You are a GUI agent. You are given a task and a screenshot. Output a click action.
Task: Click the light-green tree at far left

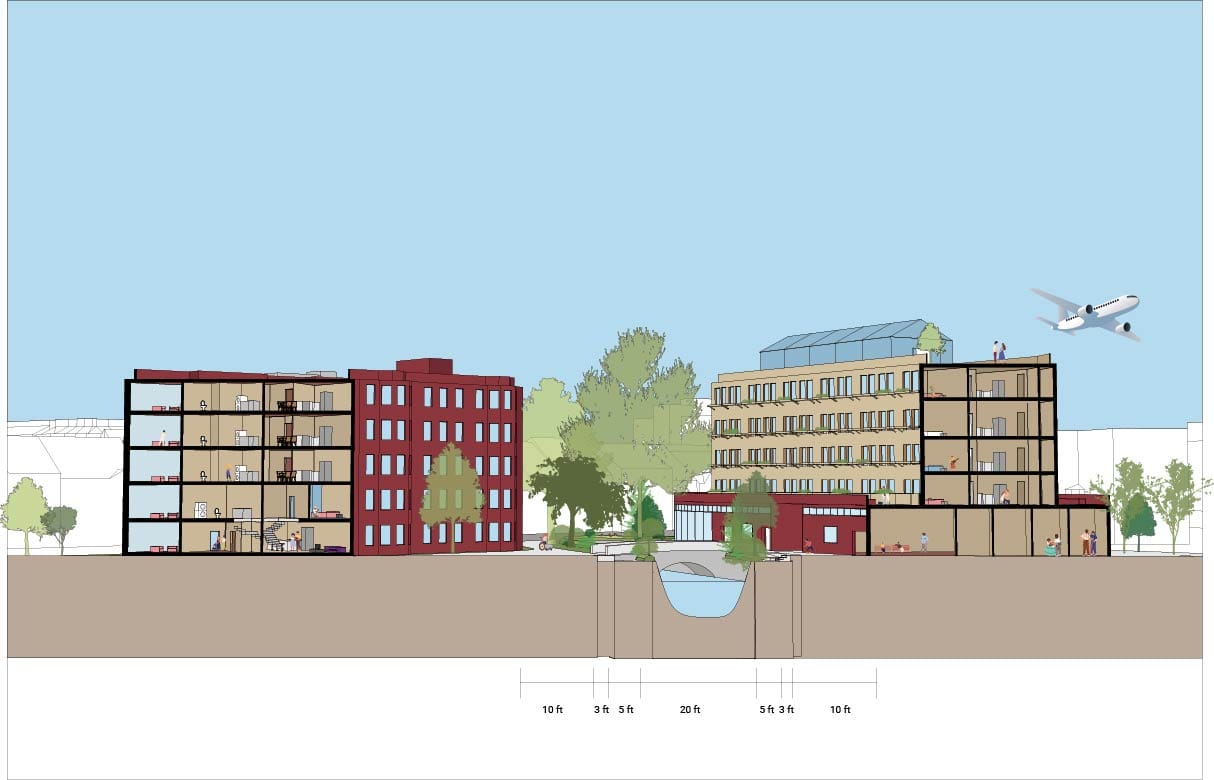pos(24,512)
